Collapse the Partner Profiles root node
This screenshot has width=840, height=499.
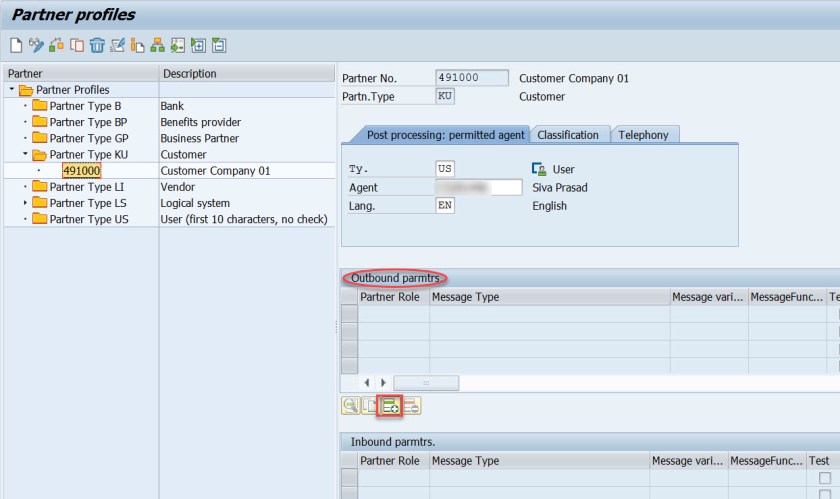coord(11,89)
